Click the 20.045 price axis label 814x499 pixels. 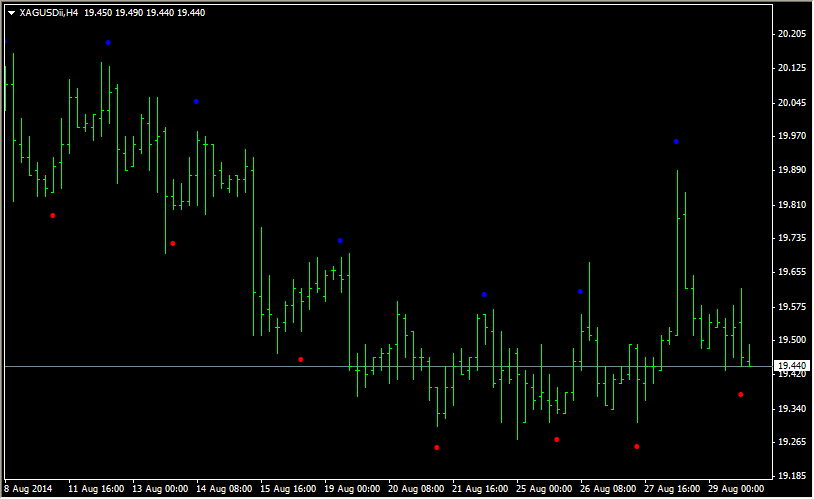pyautogui.click(x=792, y=103)
